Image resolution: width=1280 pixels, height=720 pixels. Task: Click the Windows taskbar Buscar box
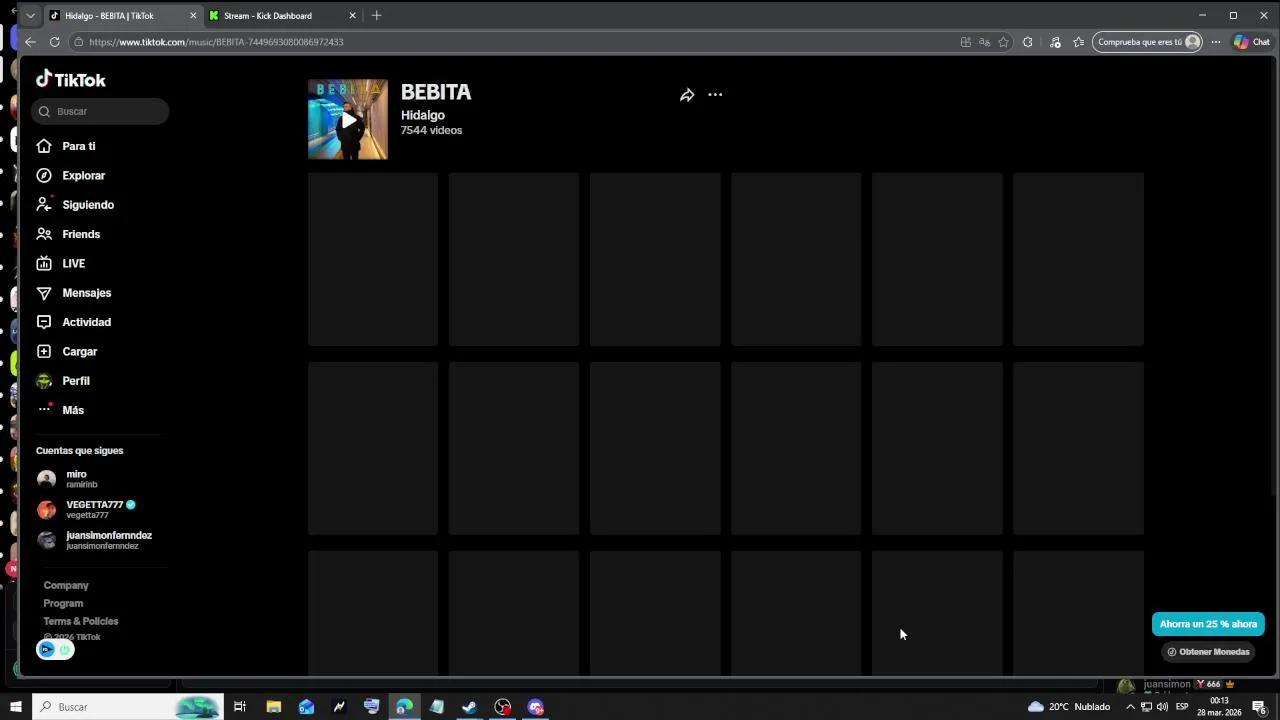pyautogui.click(x=127, y=707)
